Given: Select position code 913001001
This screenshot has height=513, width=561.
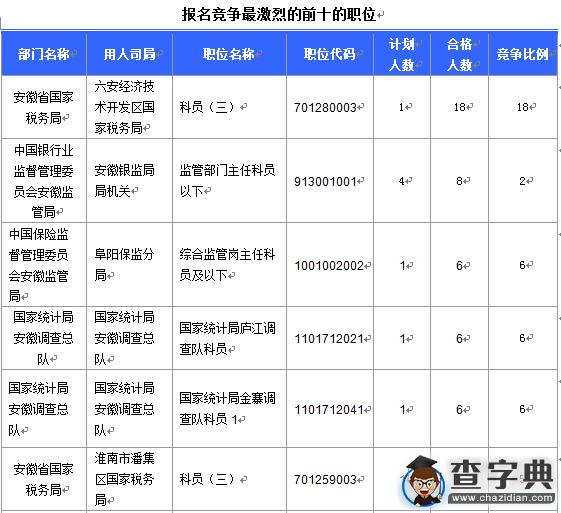Looking at the screenshot, I should [x=325, y=181].
